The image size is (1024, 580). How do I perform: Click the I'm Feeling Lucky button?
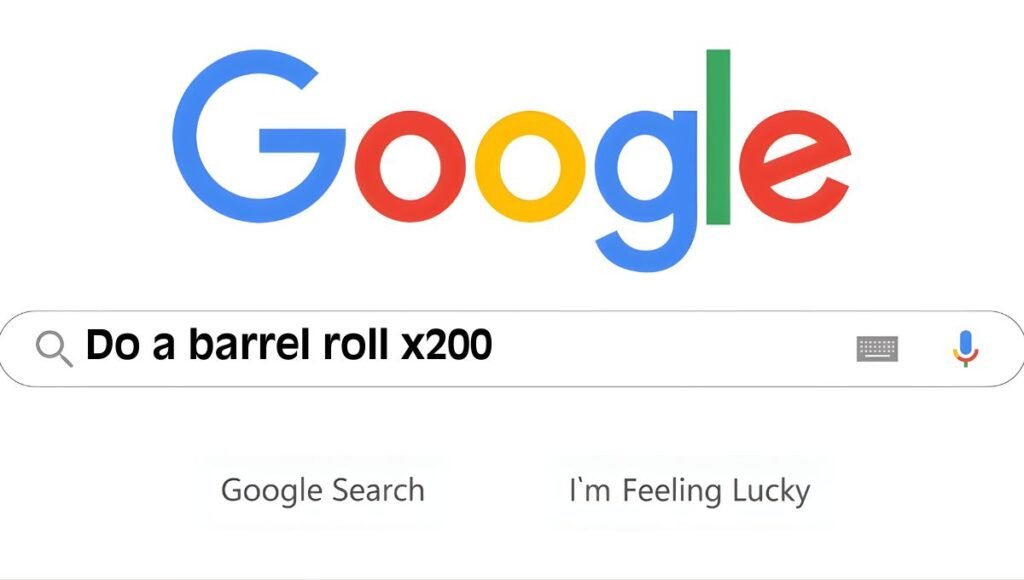(x=690, y=491)
